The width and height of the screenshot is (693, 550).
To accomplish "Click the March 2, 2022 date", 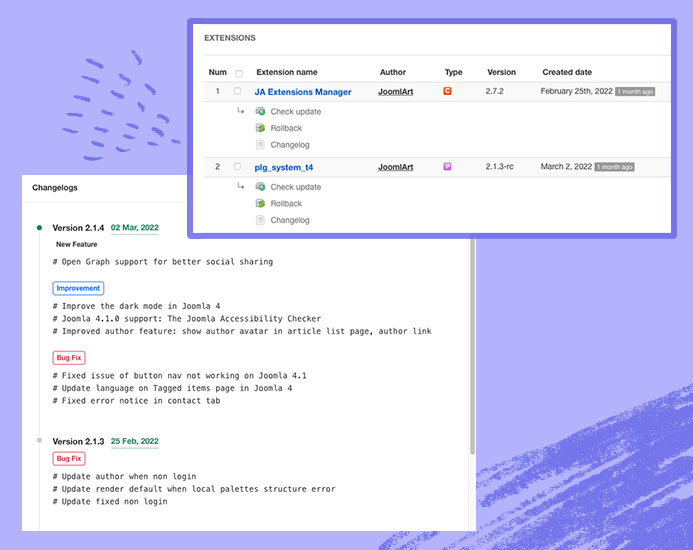I will click(566, 167).
